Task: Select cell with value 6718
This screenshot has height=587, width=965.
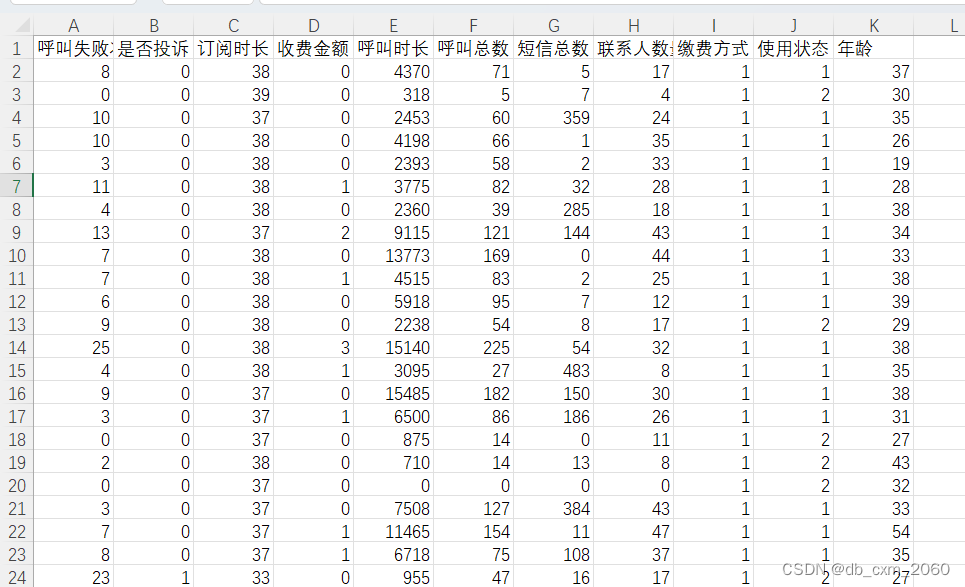Action: [x=393, y=554]
